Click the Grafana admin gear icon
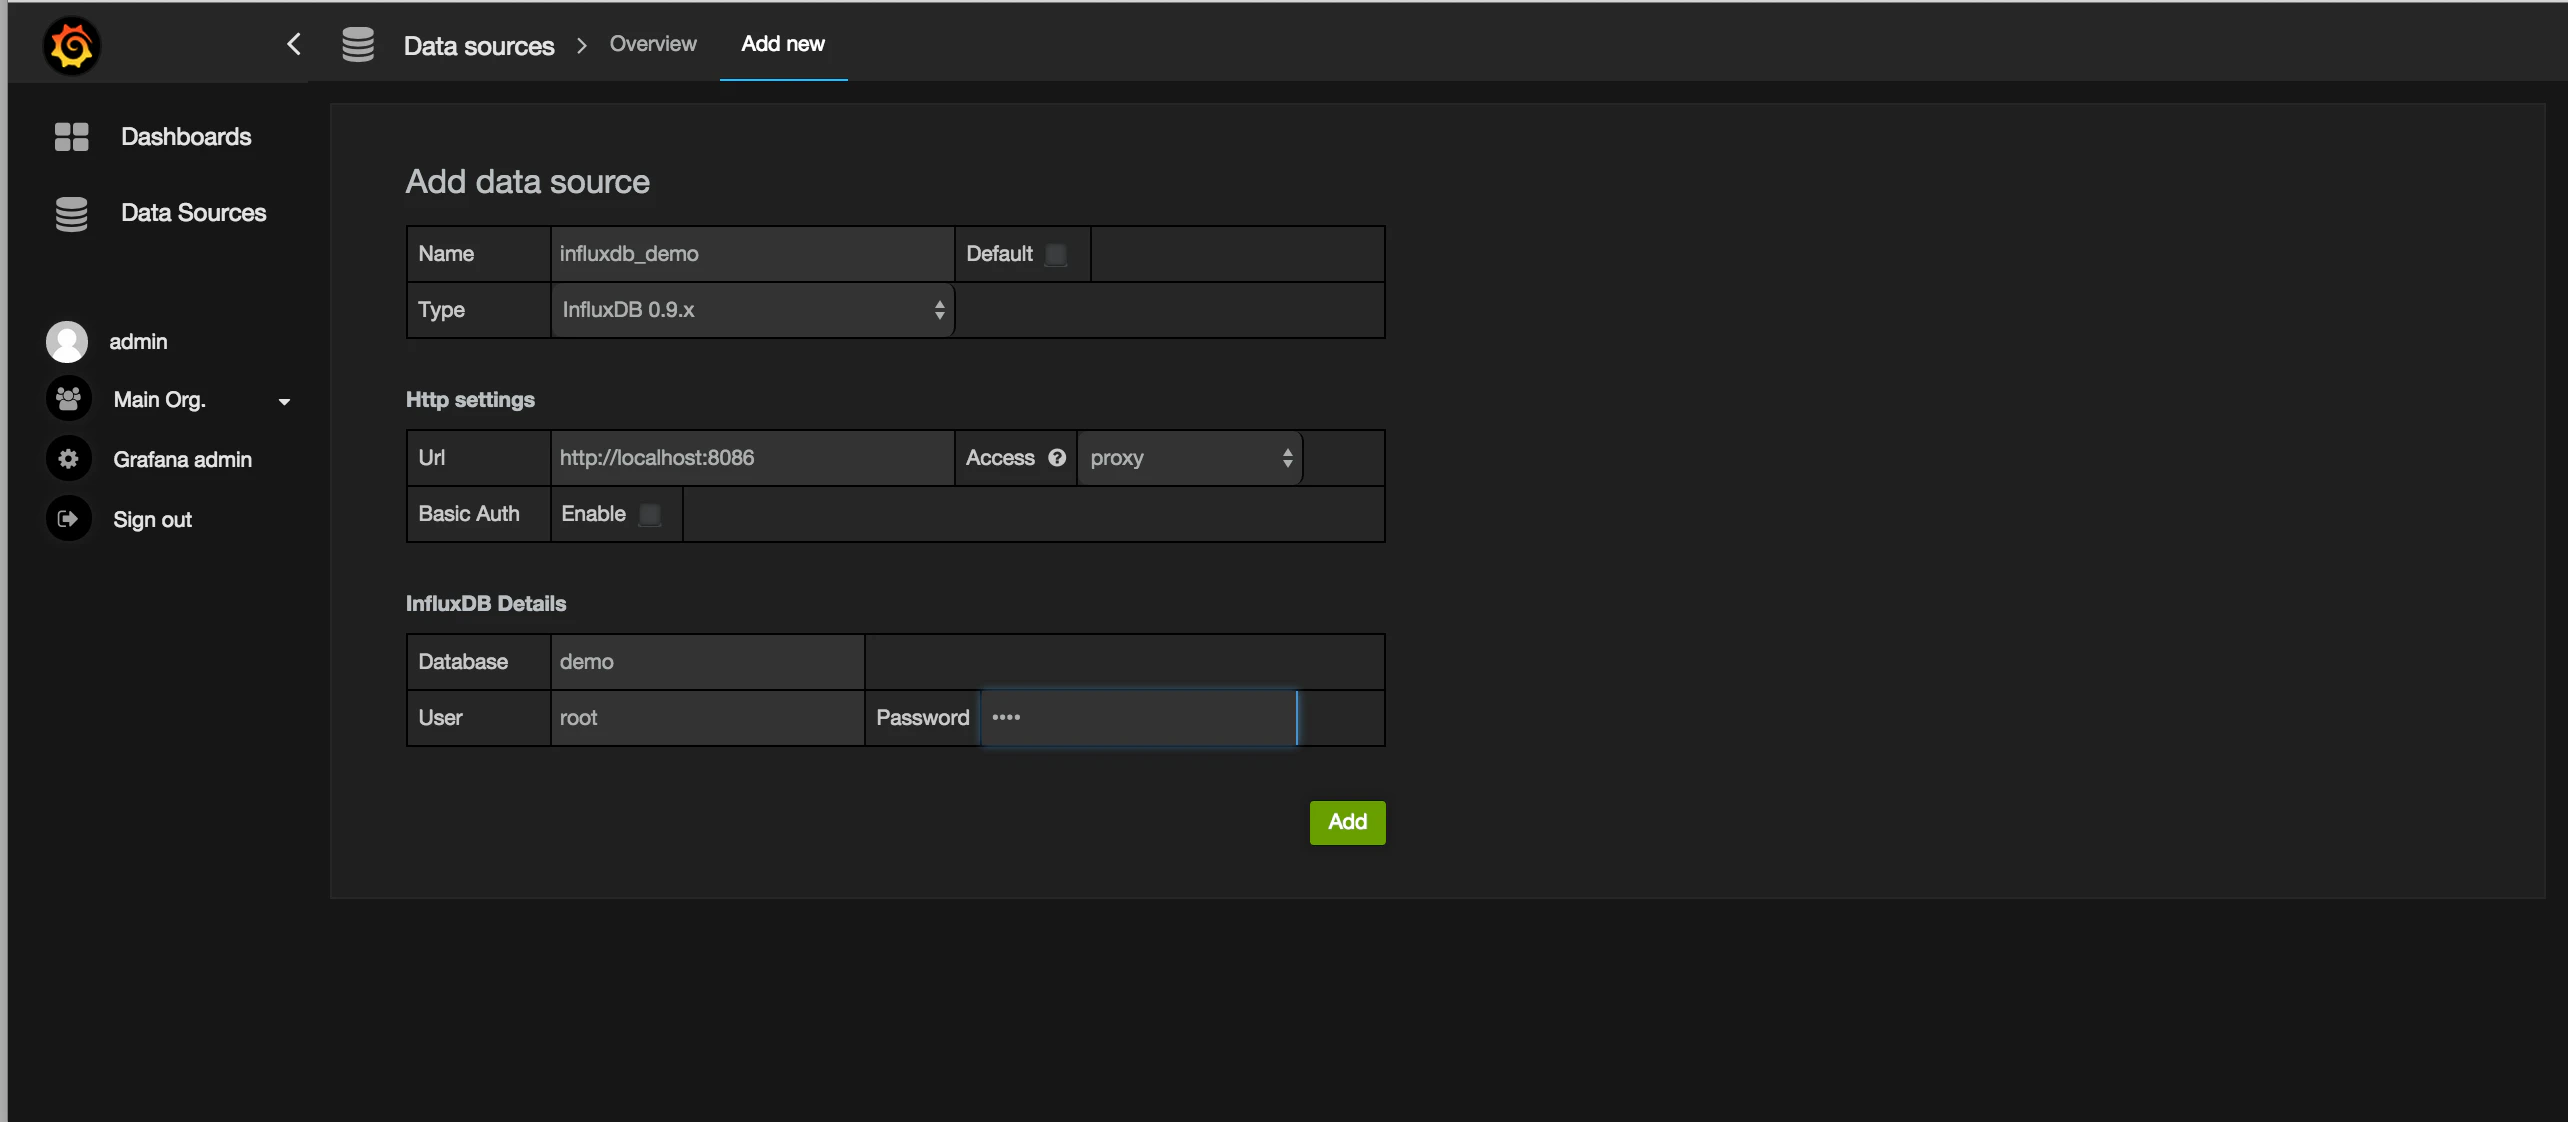Image resolution: width=2568 pixels, height=1122 pixels. [x=68, y=459]
